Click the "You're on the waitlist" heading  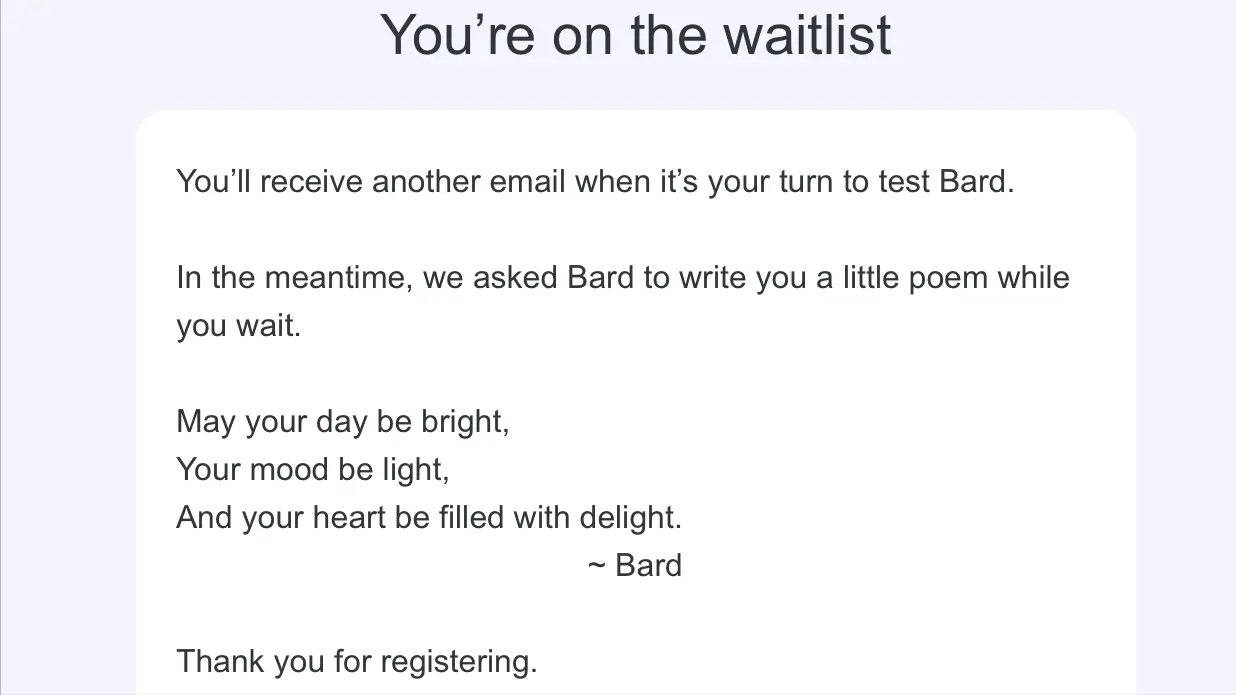[635, 35]
